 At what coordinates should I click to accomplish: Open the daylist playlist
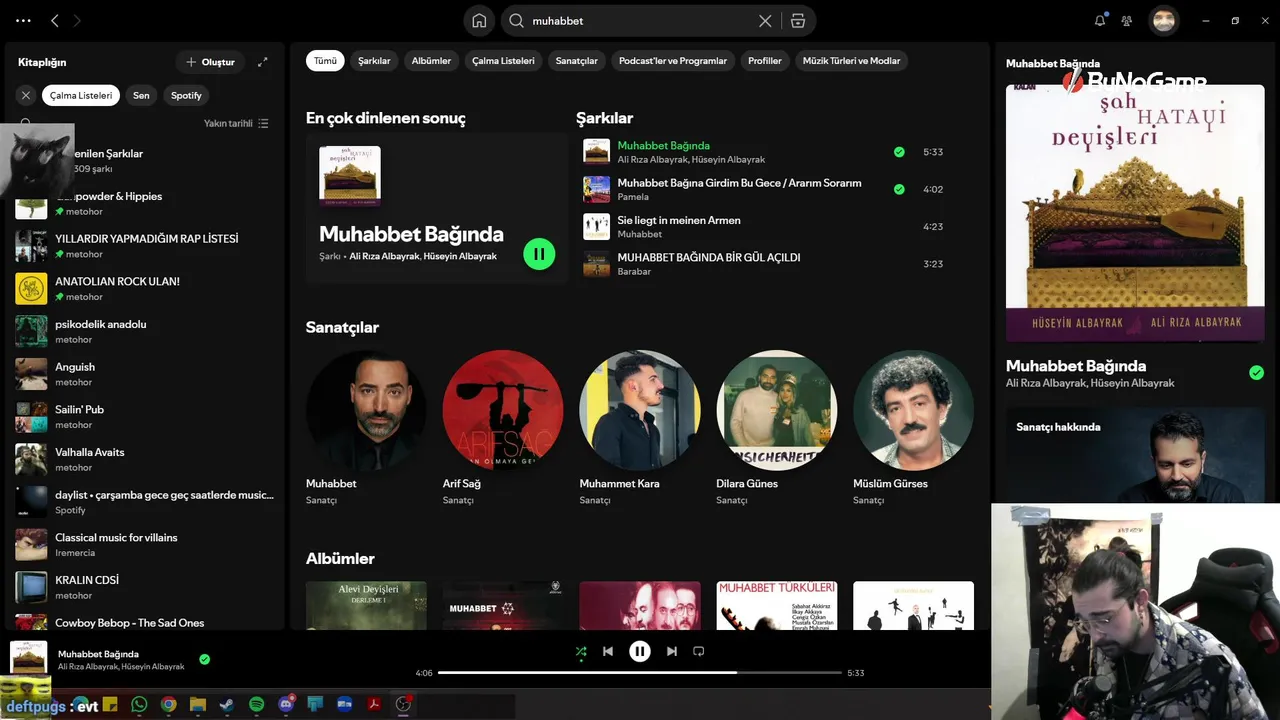pos(145,502)
